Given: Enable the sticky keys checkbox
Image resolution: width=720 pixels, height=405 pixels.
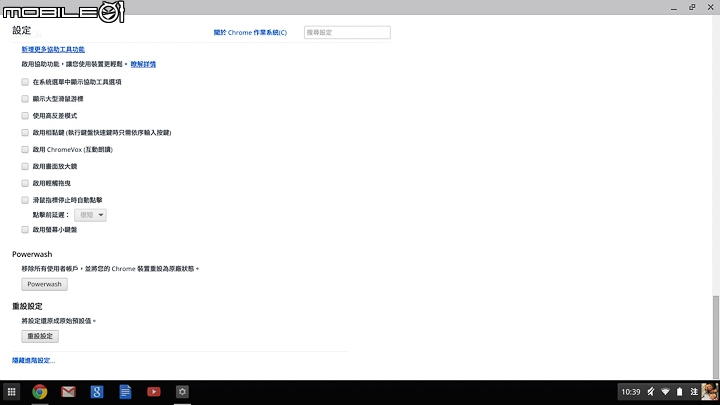Looking at the screenshot, I should pos(25,133).
